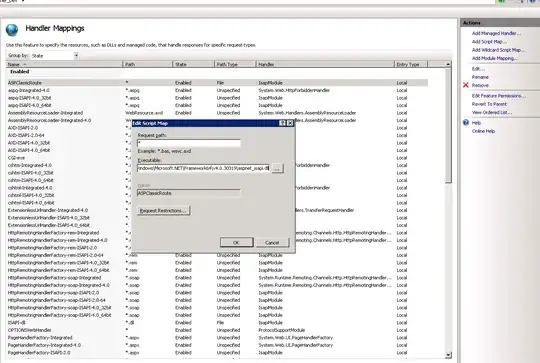This screenshot has width=540, height=363.
Task: Click the ProtocolSupportModule handler cell
Action: [x=282, y=330]
